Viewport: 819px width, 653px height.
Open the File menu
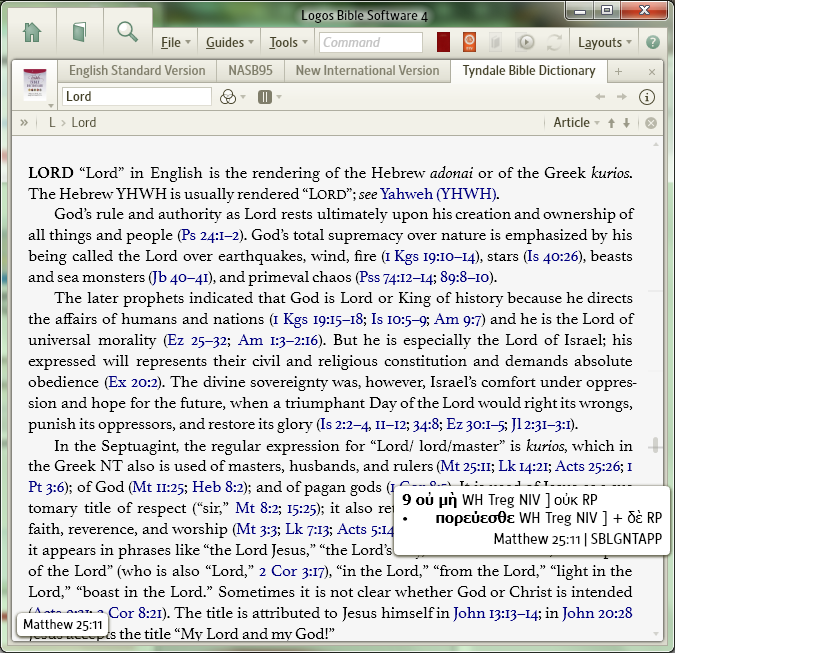pyautogui.click(x=176, y=42)
